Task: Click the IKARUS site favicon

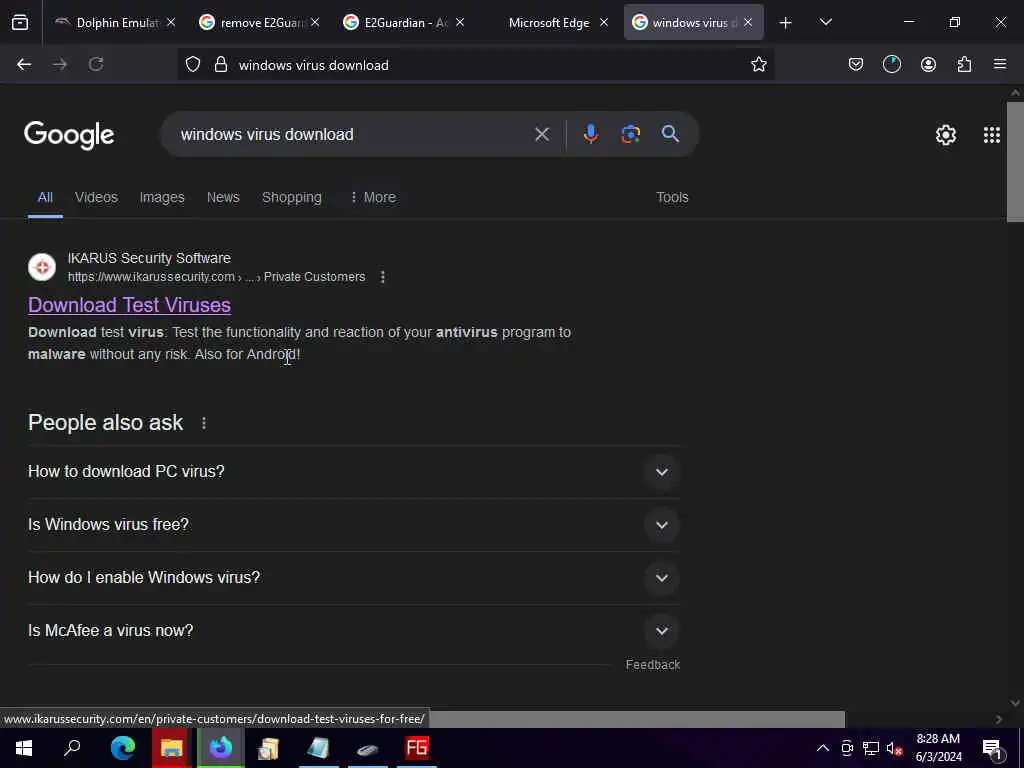Action: point(42,267)
